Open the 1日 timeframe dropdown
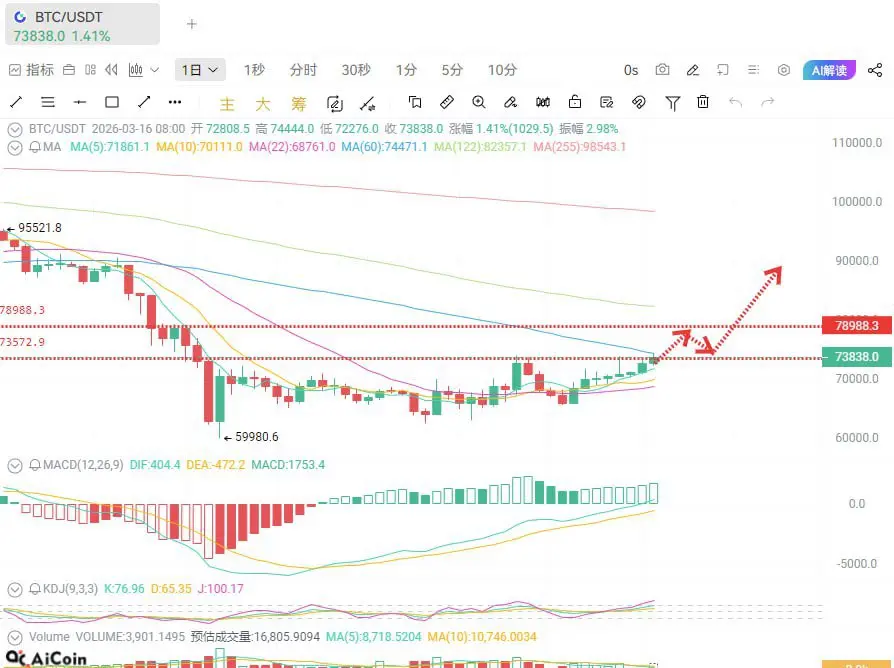The height and width of the screenshot is (668, 894). 200,70
